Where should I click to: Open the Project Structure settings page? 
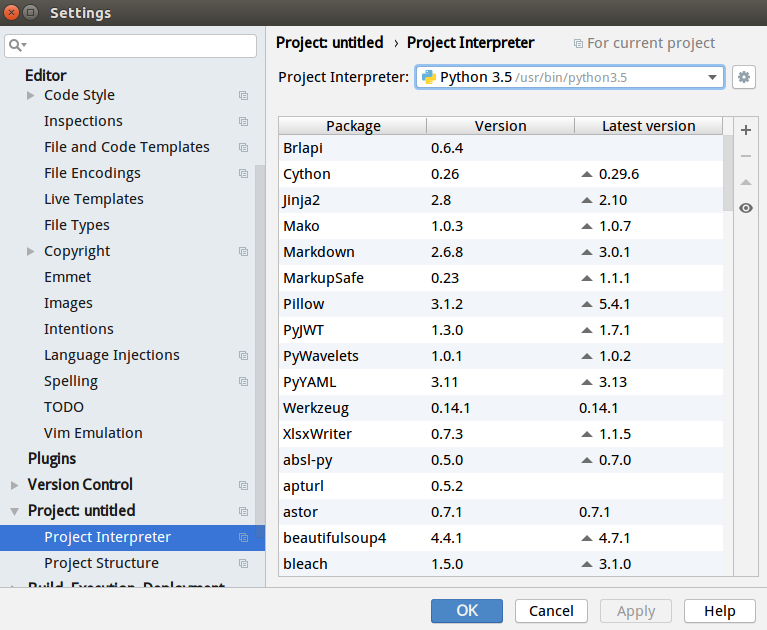[x=101, y=563]
